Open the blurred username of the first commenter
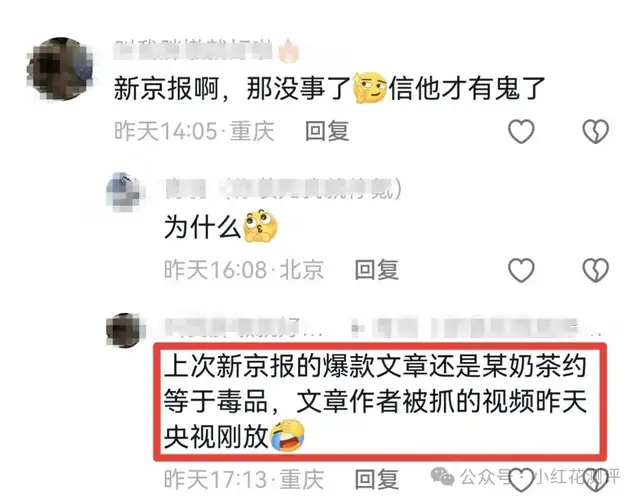This screenshot has width=640, height=502. click(194, 51)
